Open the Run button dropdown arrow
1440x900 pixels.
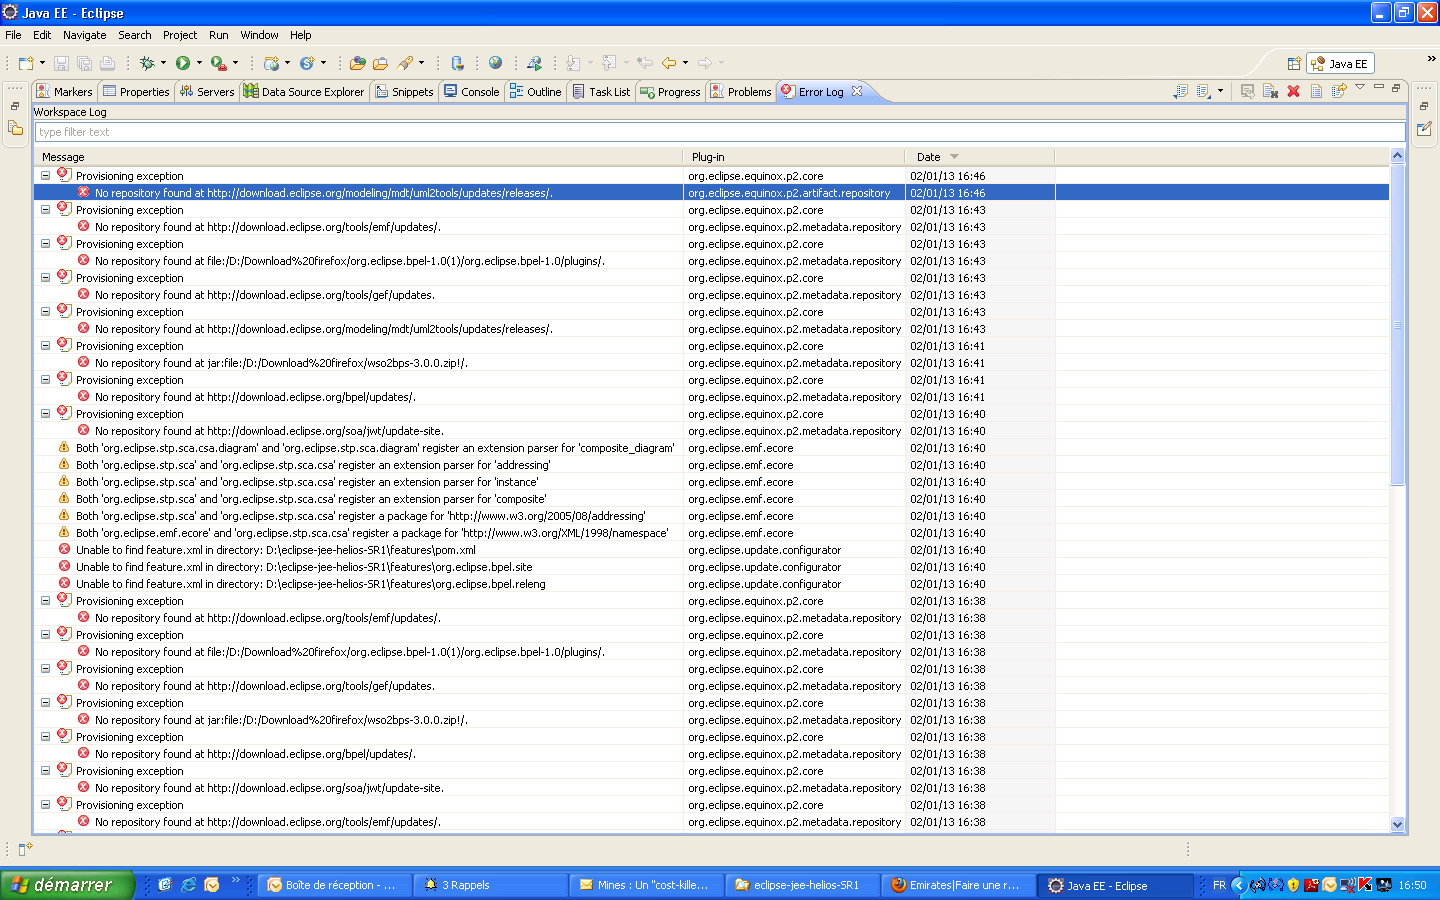pyautogui.click(x=199, y=63)
